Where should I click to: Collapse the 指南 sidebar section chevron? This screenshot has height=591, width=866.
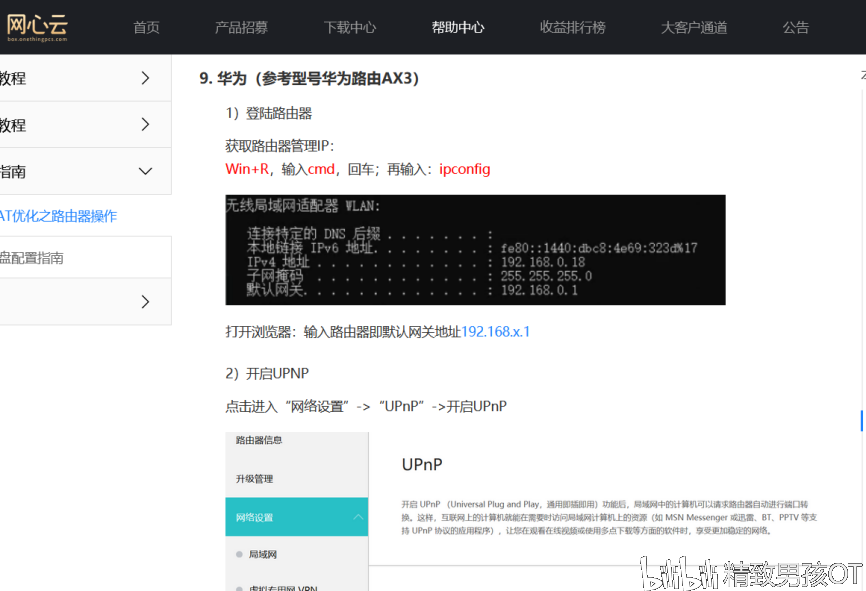click(x=145, y=171)
